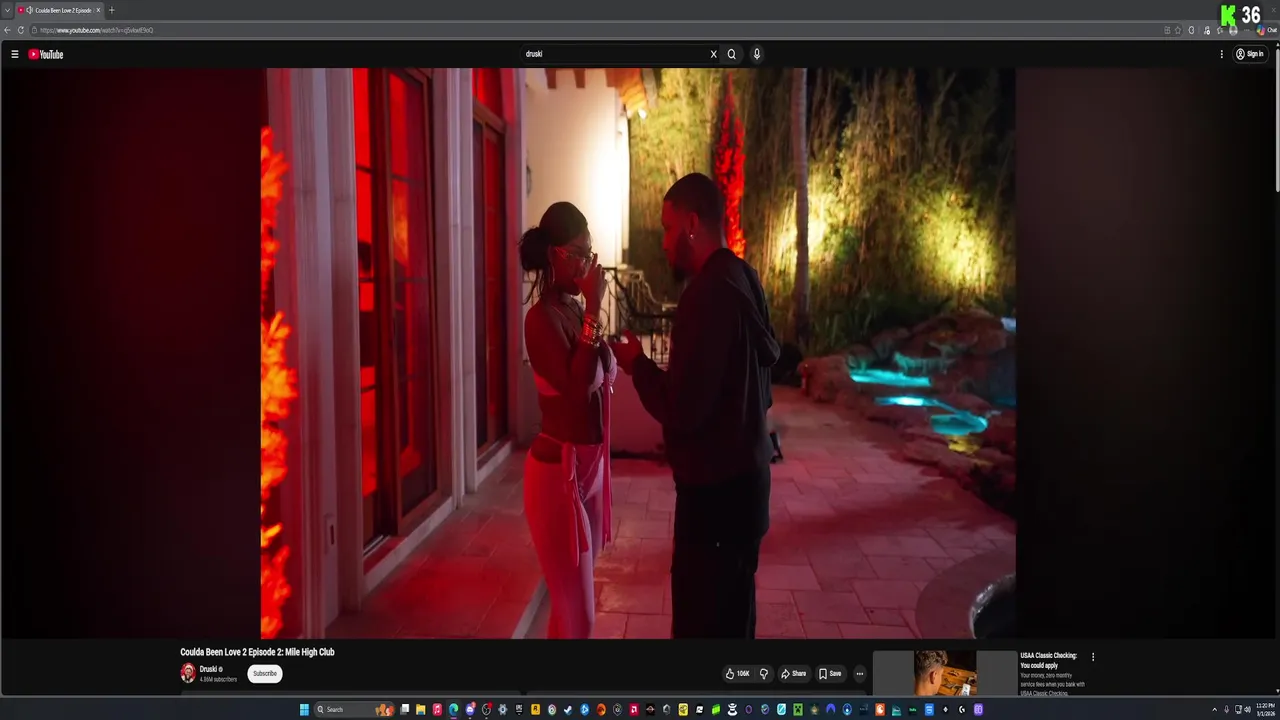Viewport: 1280px width, 720px height.
Task: Dislike the video
Action: (763, 674)
